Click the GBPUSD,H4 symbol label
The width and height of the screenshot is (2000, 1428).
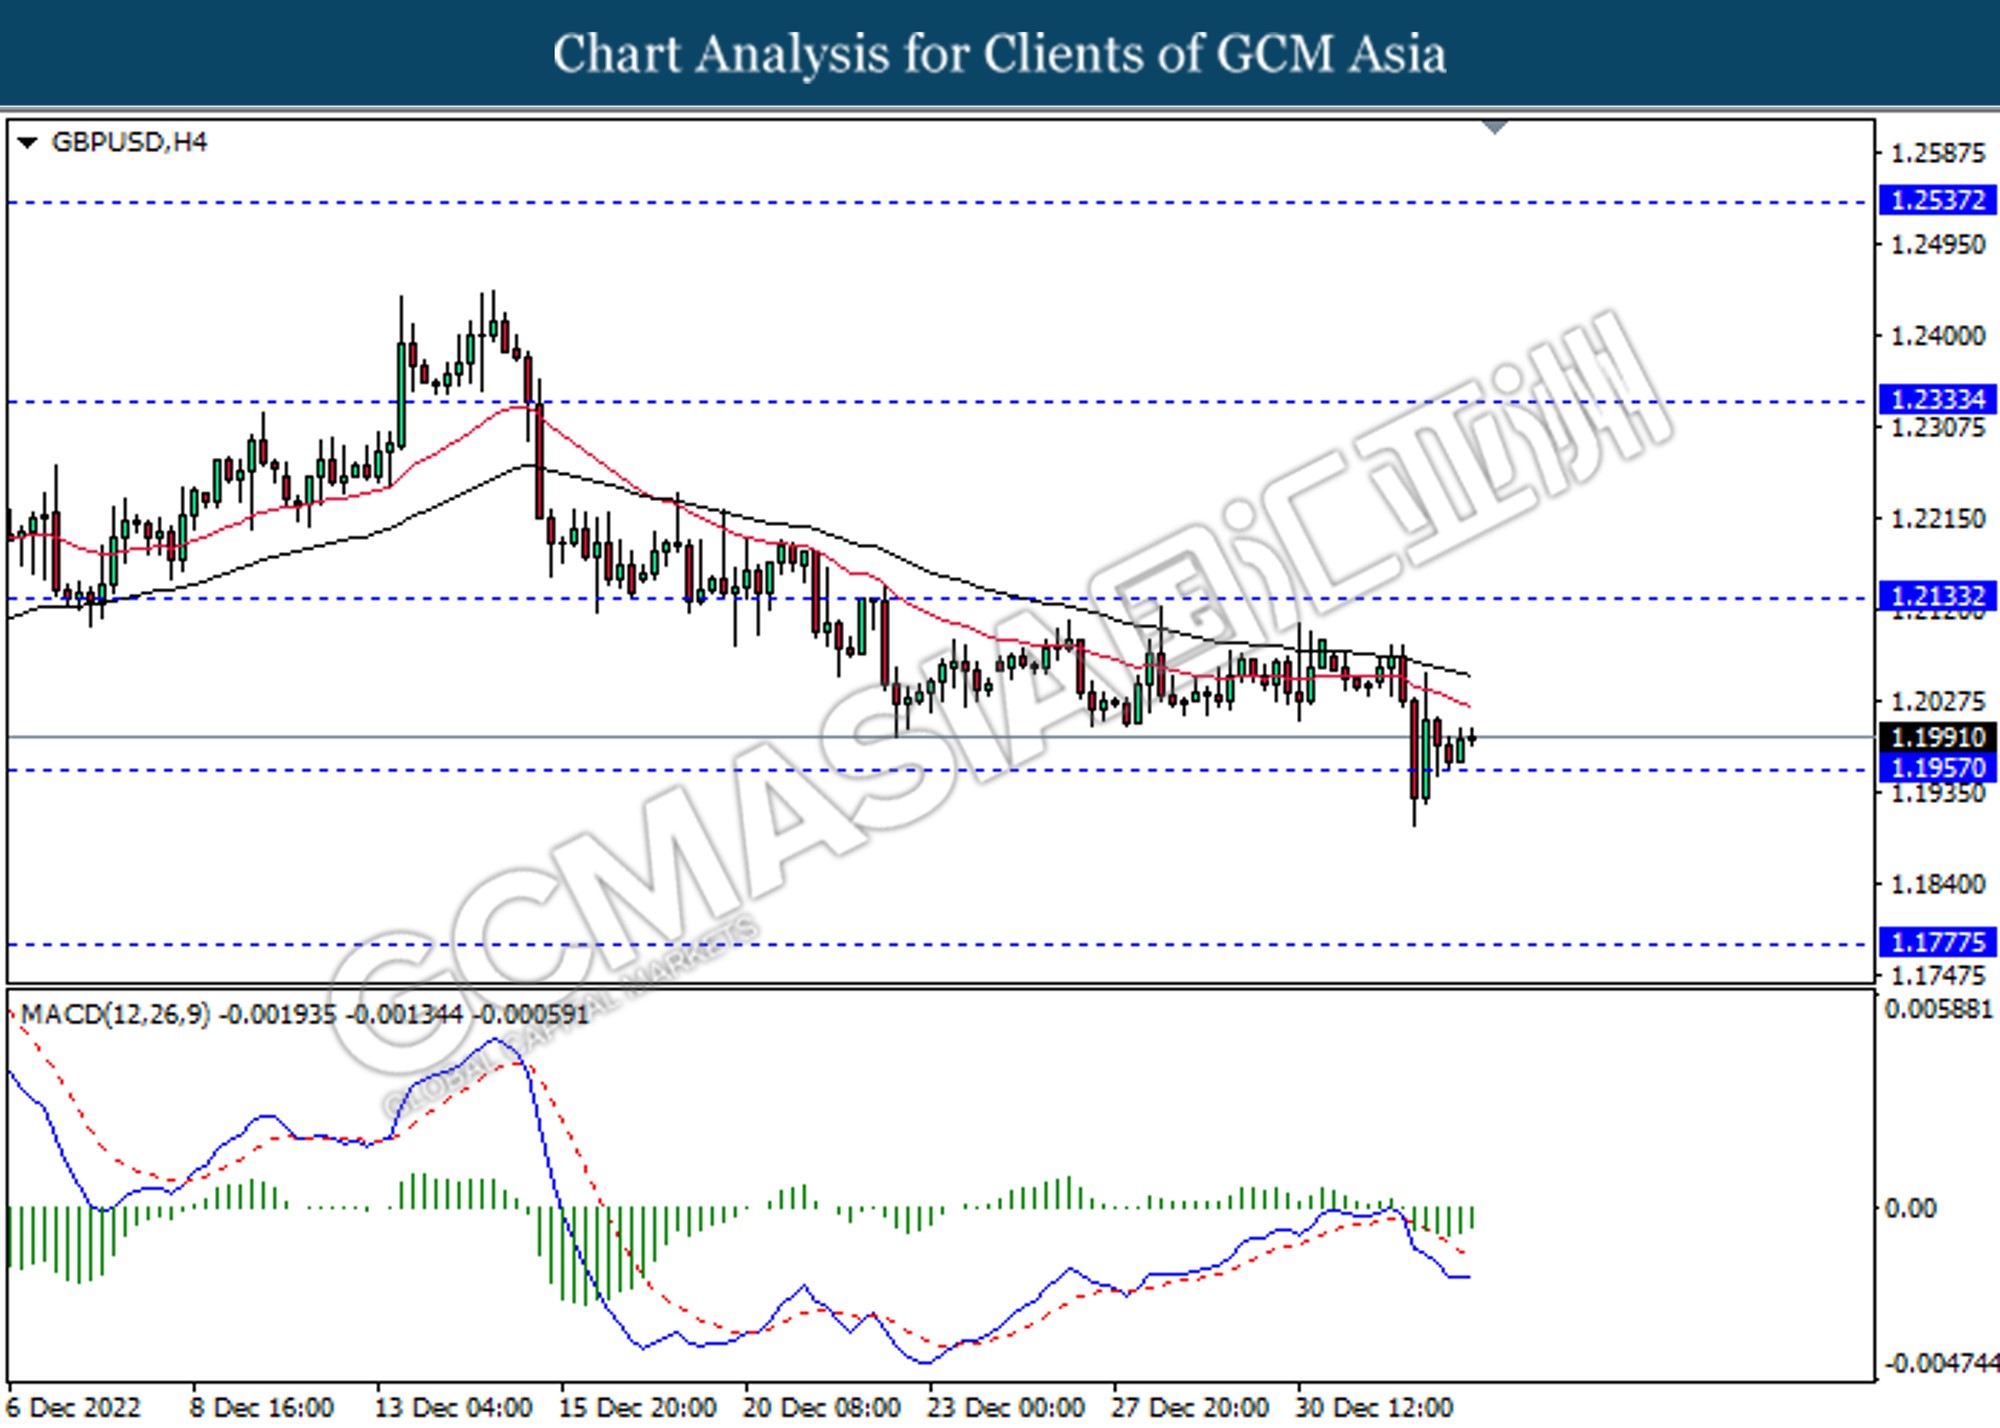click(129, 143)
